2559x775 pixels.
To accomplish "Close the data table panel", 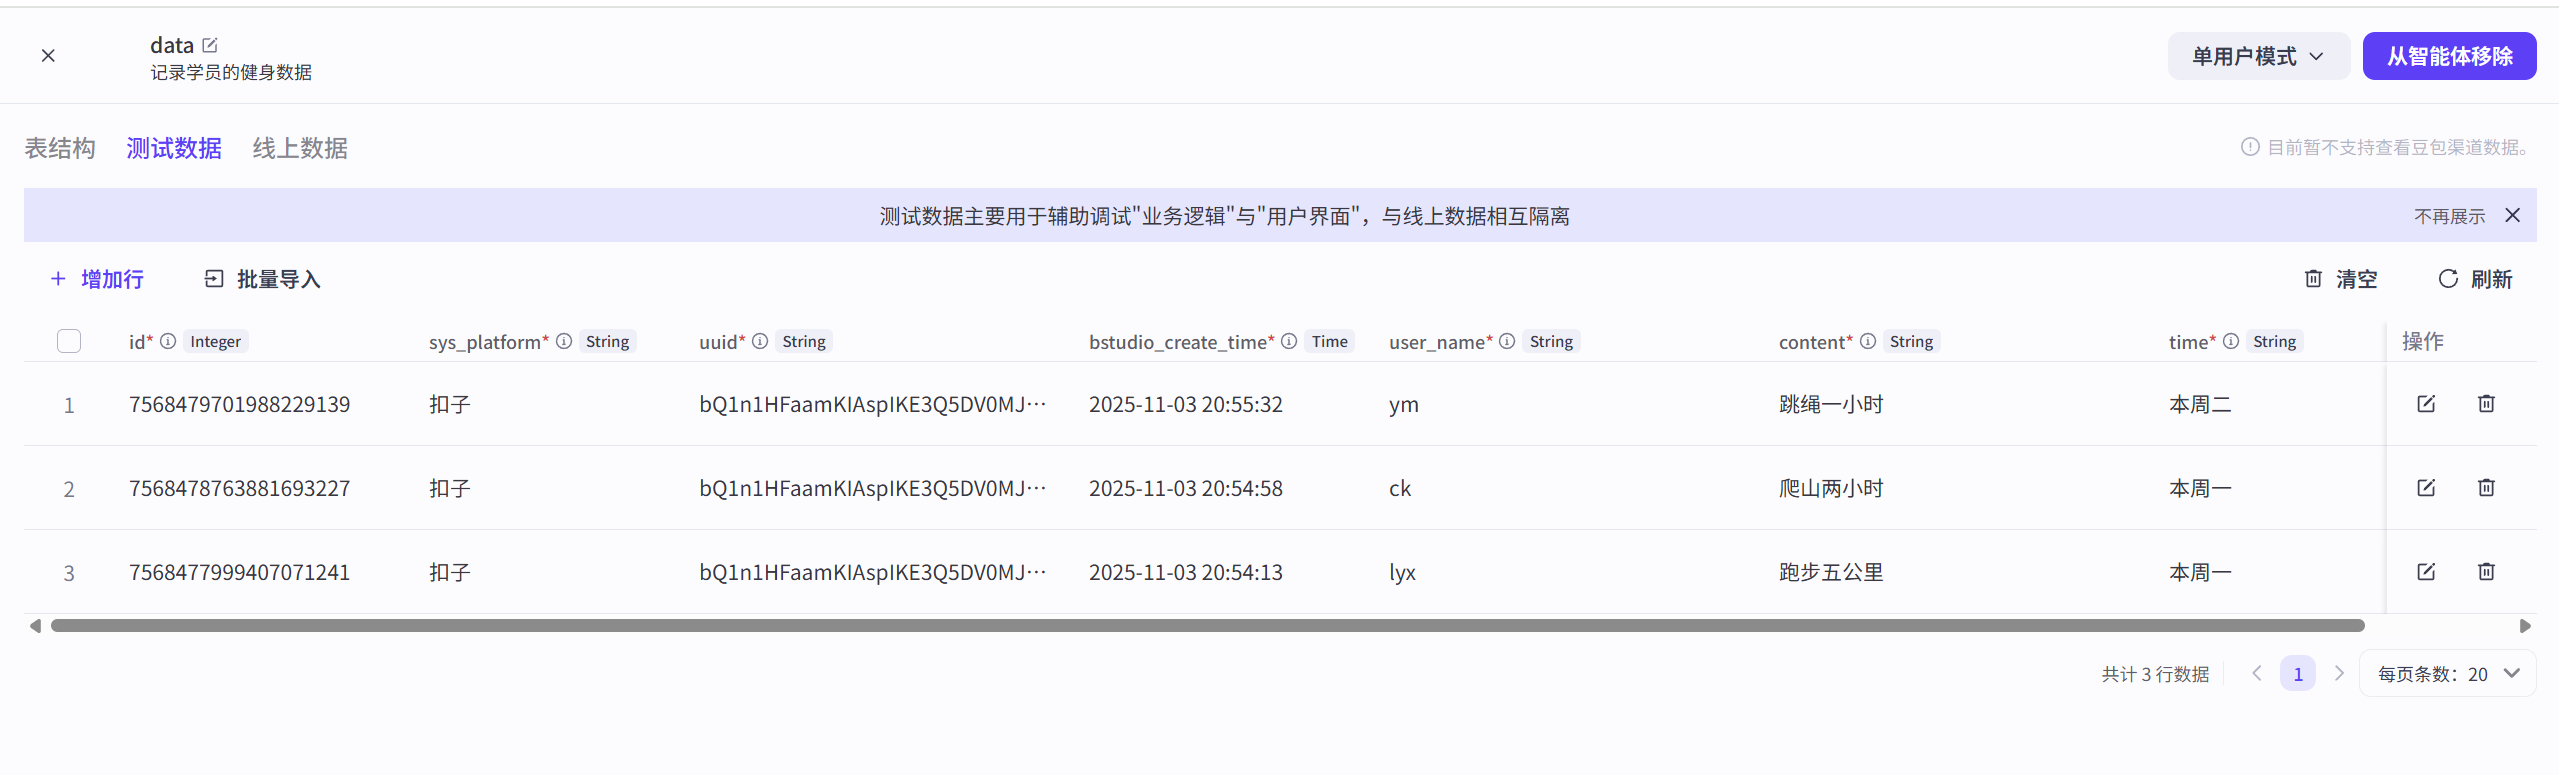I will tap(48, 56).
